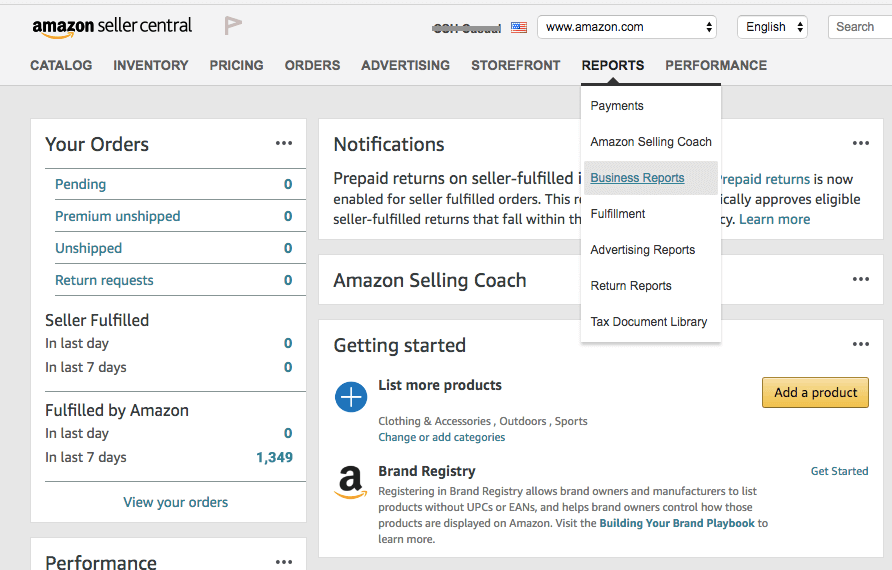Click the REPORTS menu heading
892x570 pixels.
613,65
